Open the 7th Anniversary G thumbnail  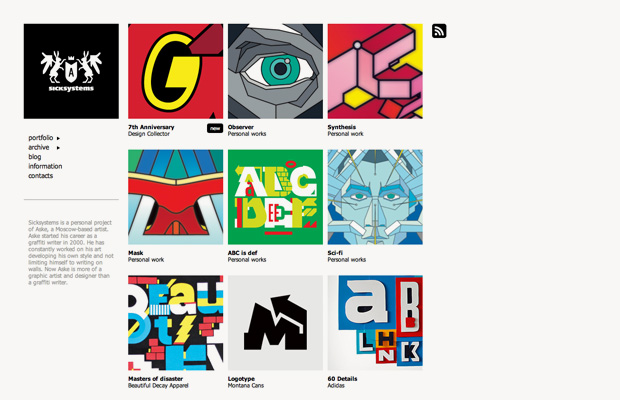pos(176,71)
